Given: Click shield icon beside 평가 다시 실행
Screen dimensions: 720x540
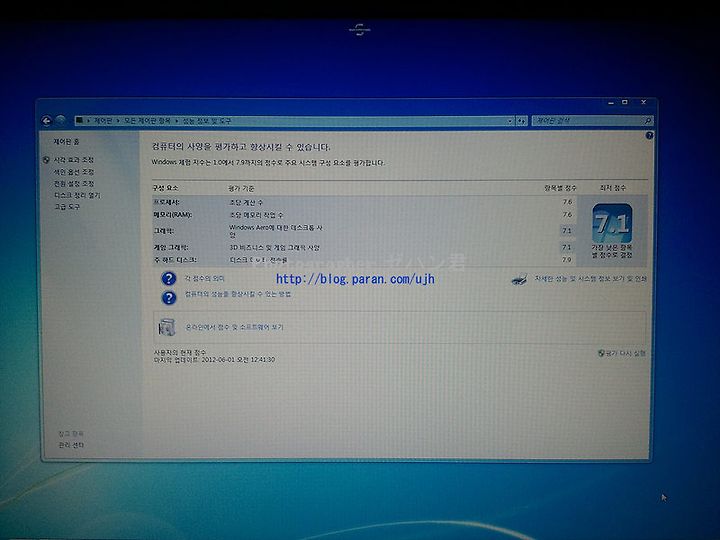Looking at the screenshot, I should [601, 353].
